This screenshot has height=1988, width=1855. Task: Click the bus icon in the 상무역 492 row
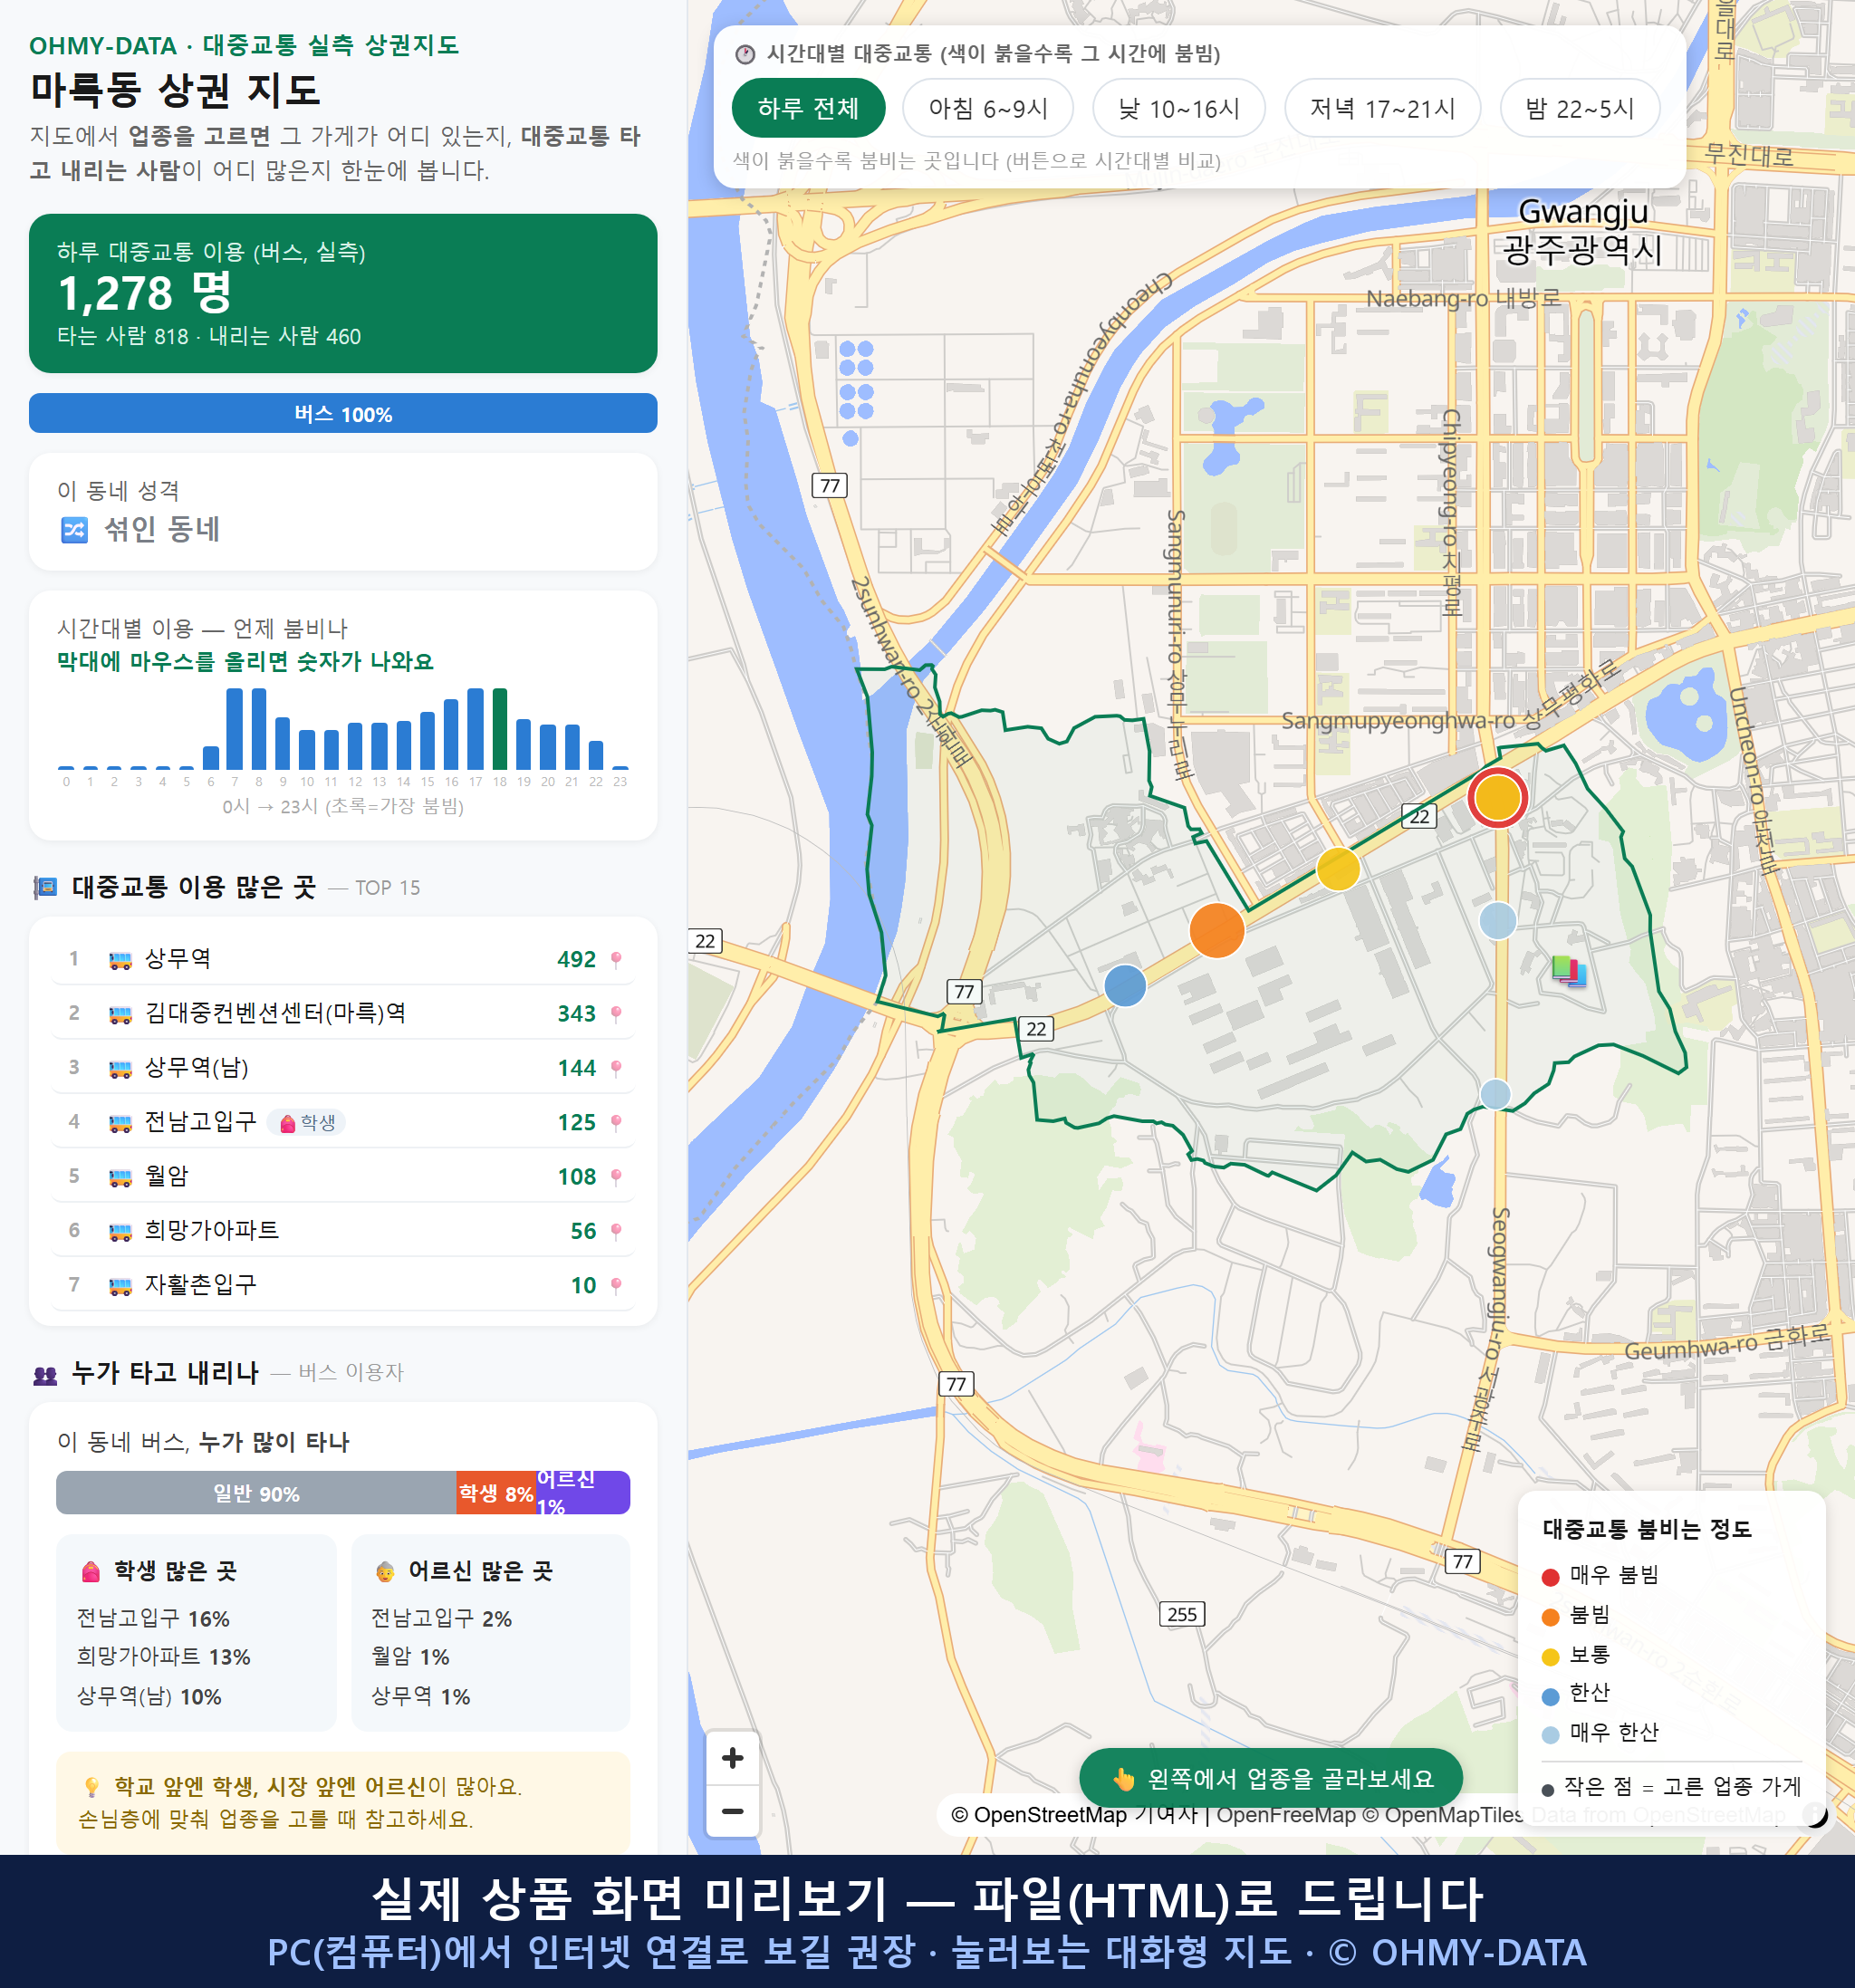(x=120, y=961)
